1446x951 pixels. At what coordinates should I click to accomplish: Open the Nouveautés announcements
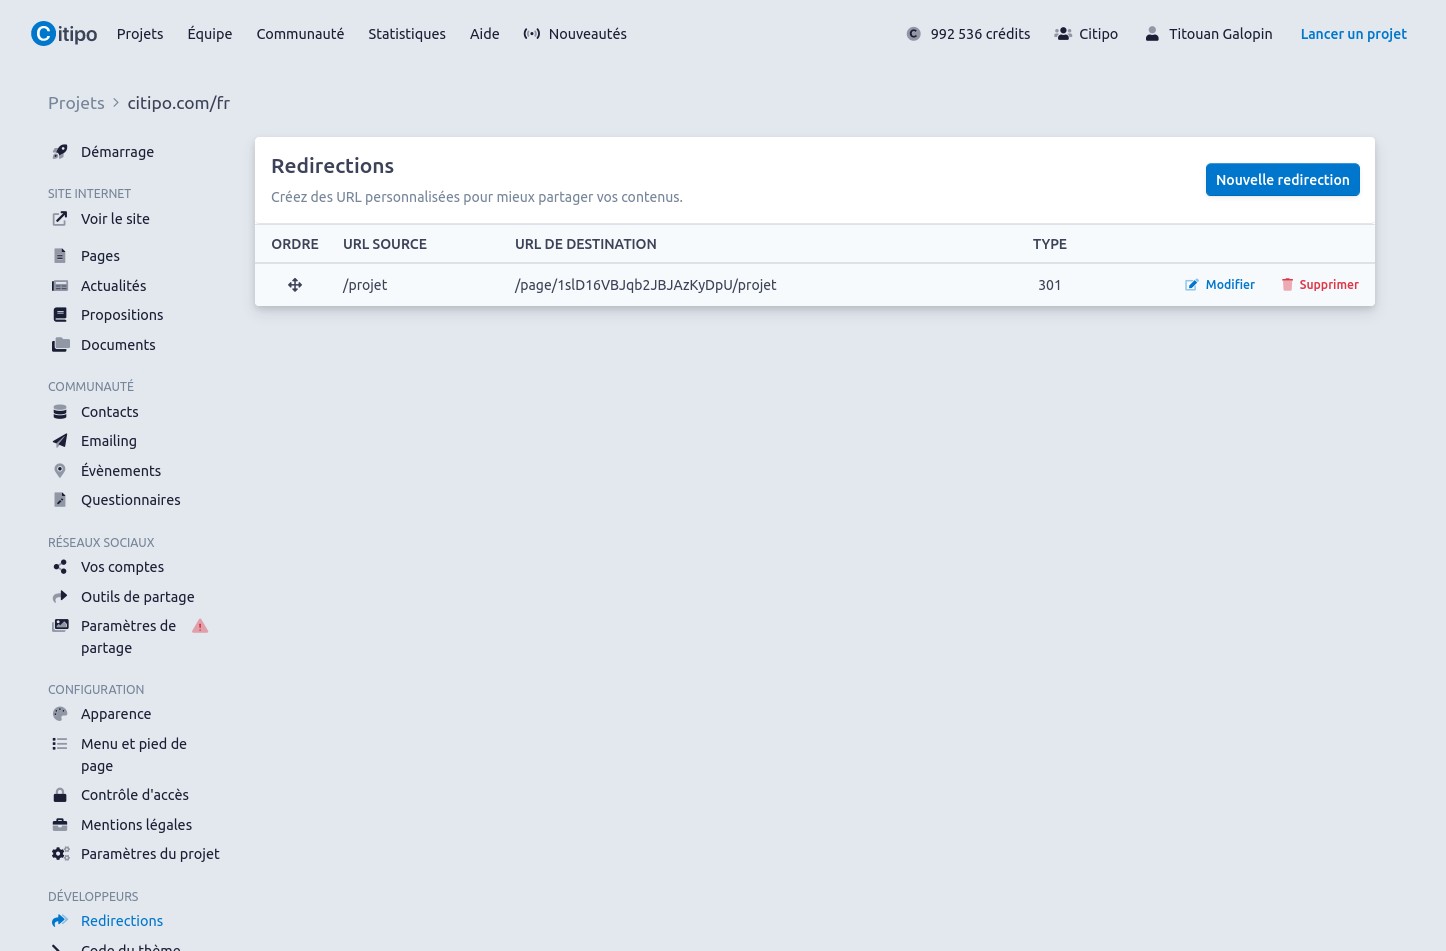(575, 34)
